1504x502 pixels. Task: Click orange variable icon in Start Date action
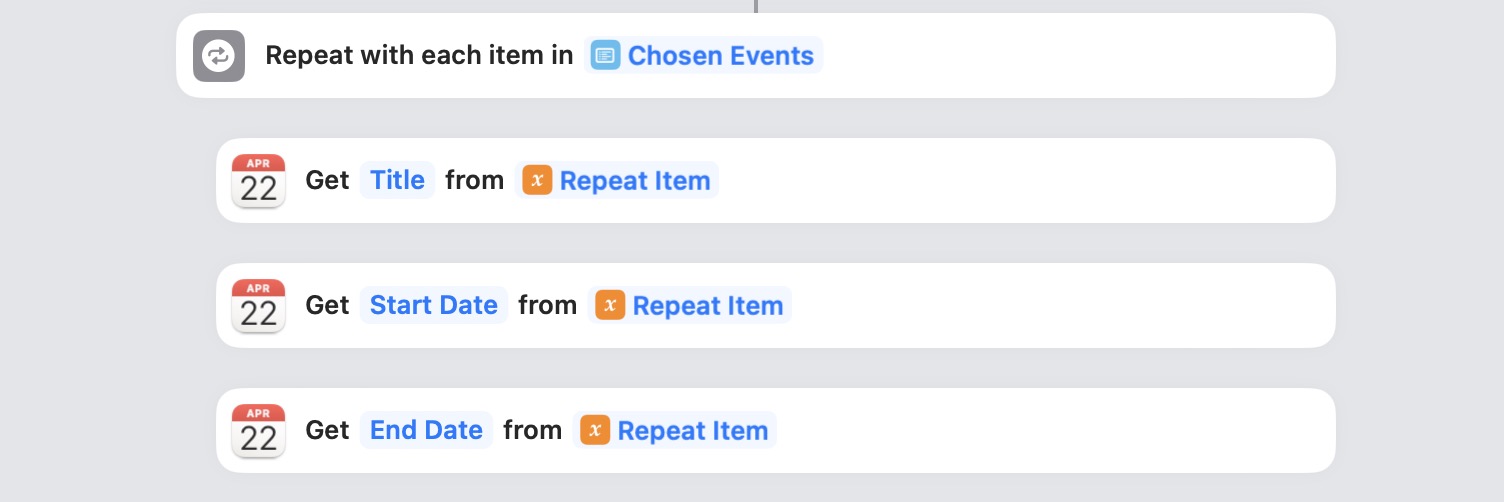(610, 305)
